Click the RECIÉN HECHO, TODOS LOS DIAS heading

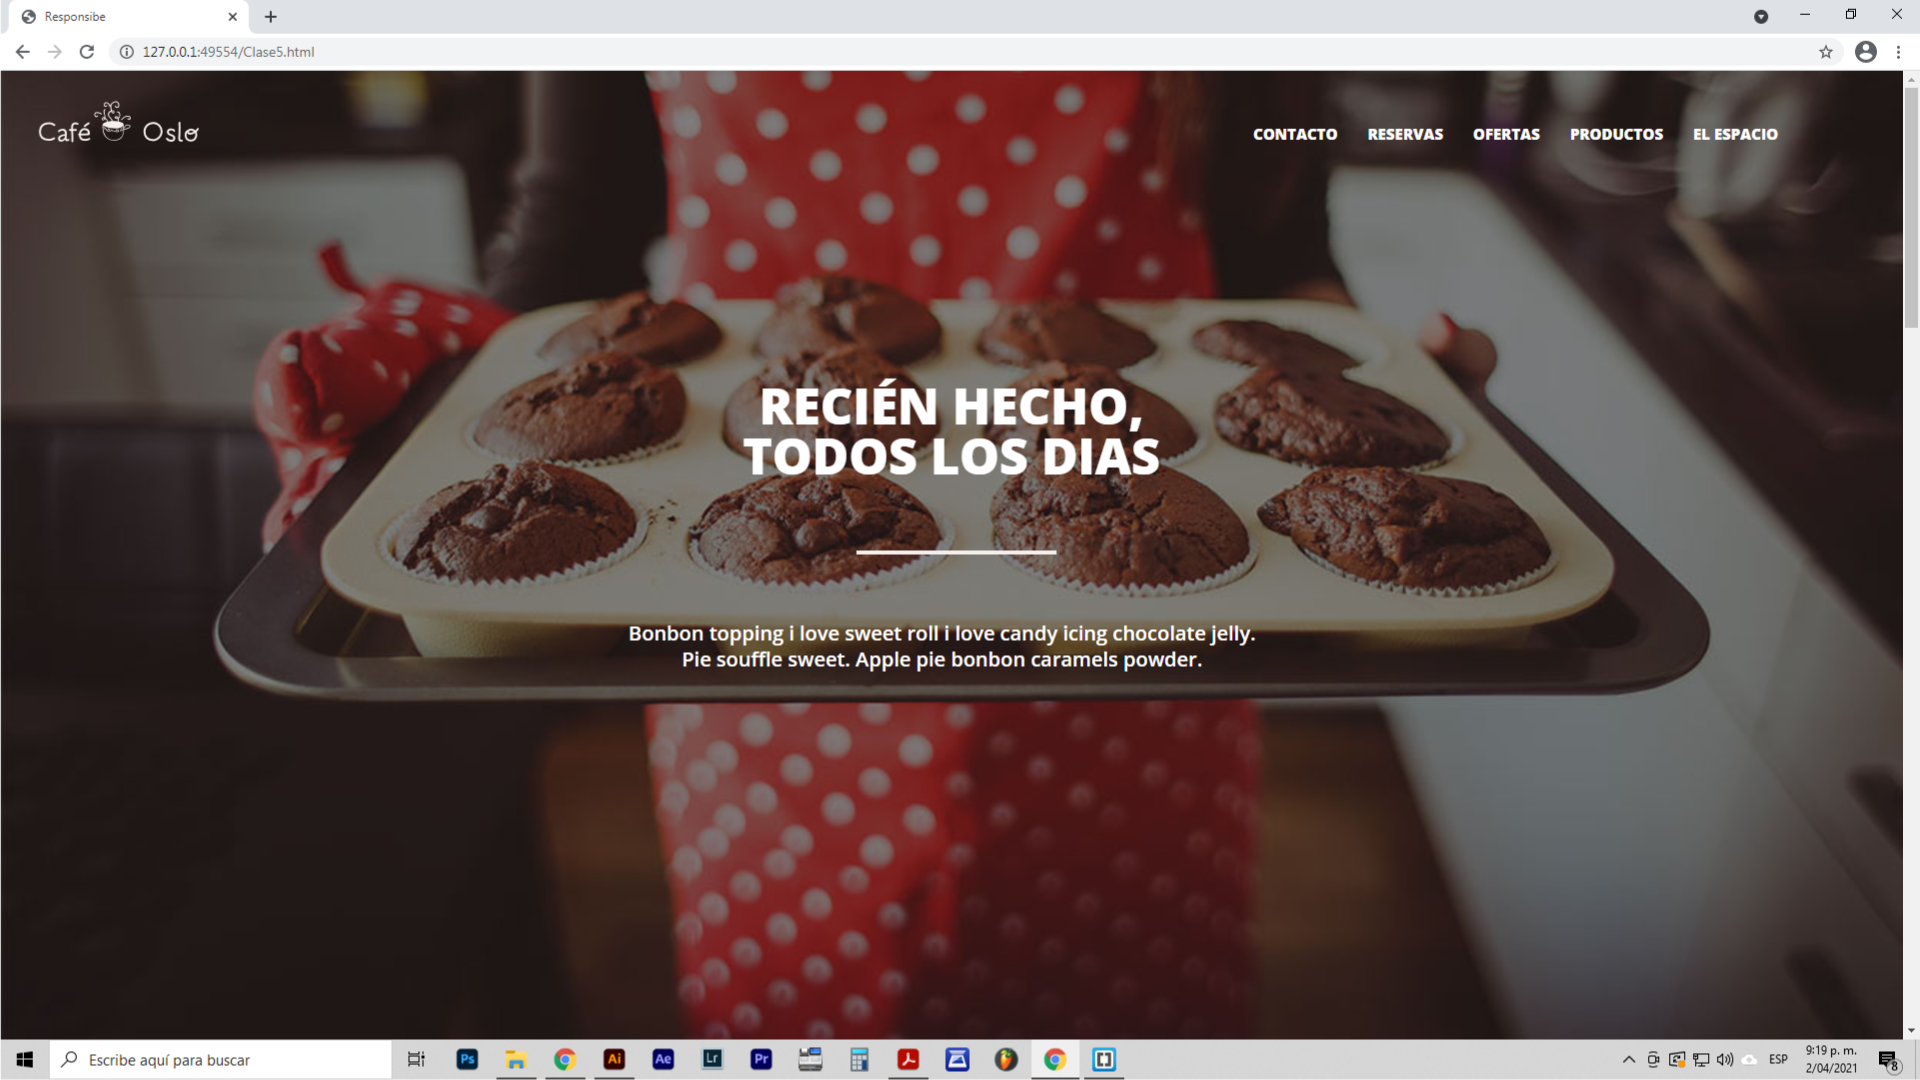(951, 431)
